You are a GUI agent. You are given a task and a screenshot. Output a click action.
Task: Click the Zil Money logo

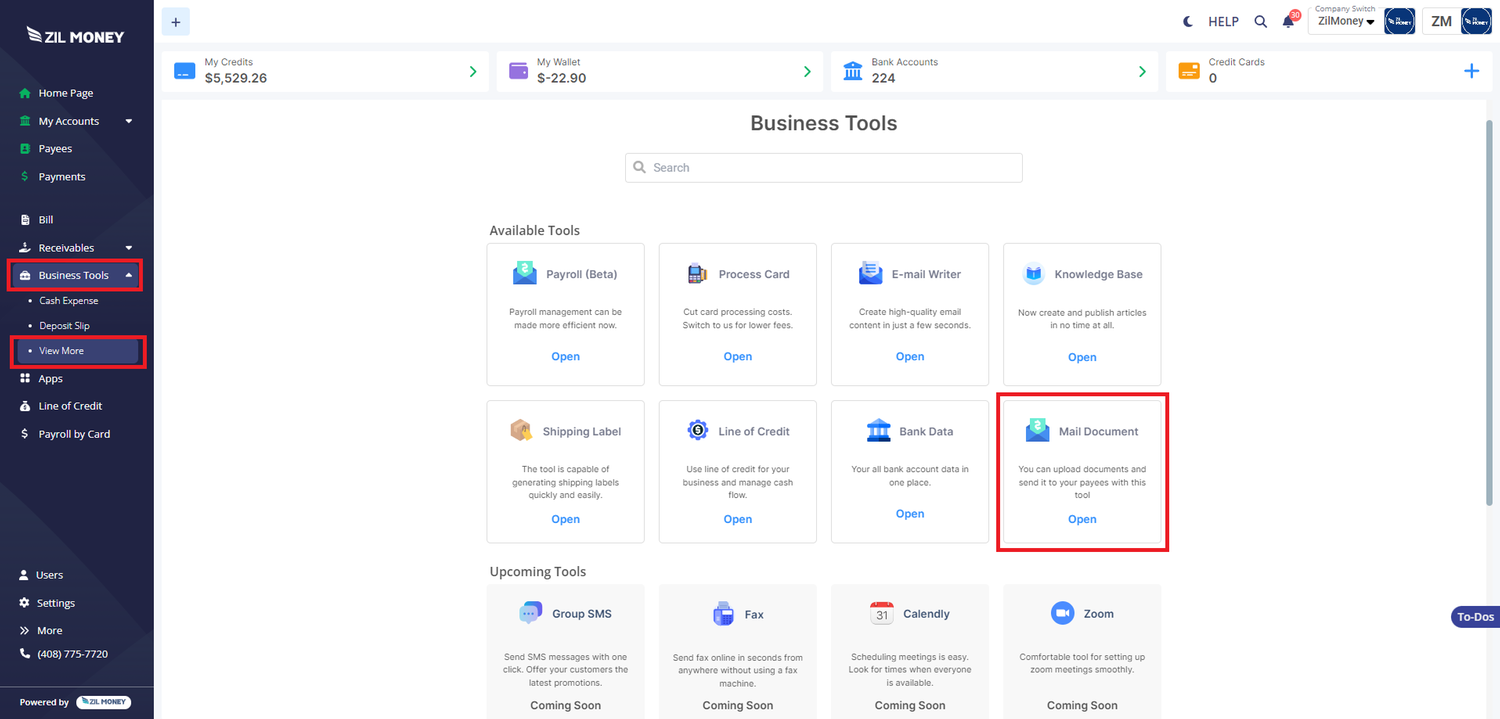pyautogui.click(x=76, y=36)
